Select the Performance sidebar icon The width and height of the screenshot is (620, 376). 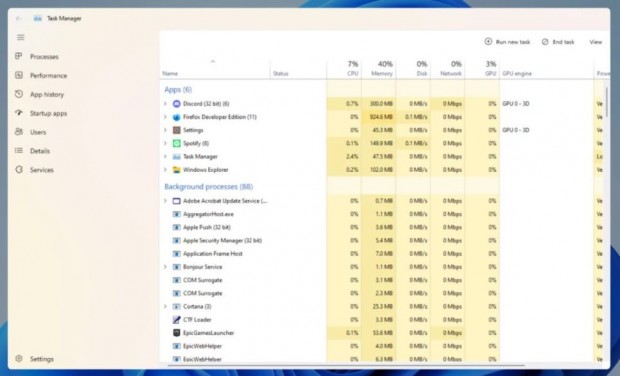[19, 75]
